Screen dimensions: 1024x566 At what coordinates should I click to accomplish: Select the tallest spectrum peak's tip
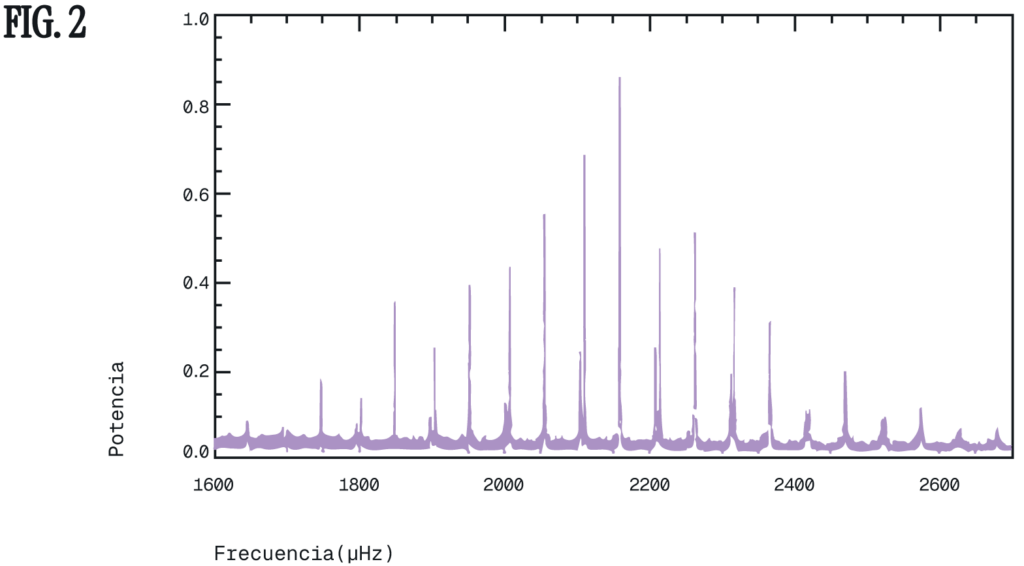(x=620, y=78)
